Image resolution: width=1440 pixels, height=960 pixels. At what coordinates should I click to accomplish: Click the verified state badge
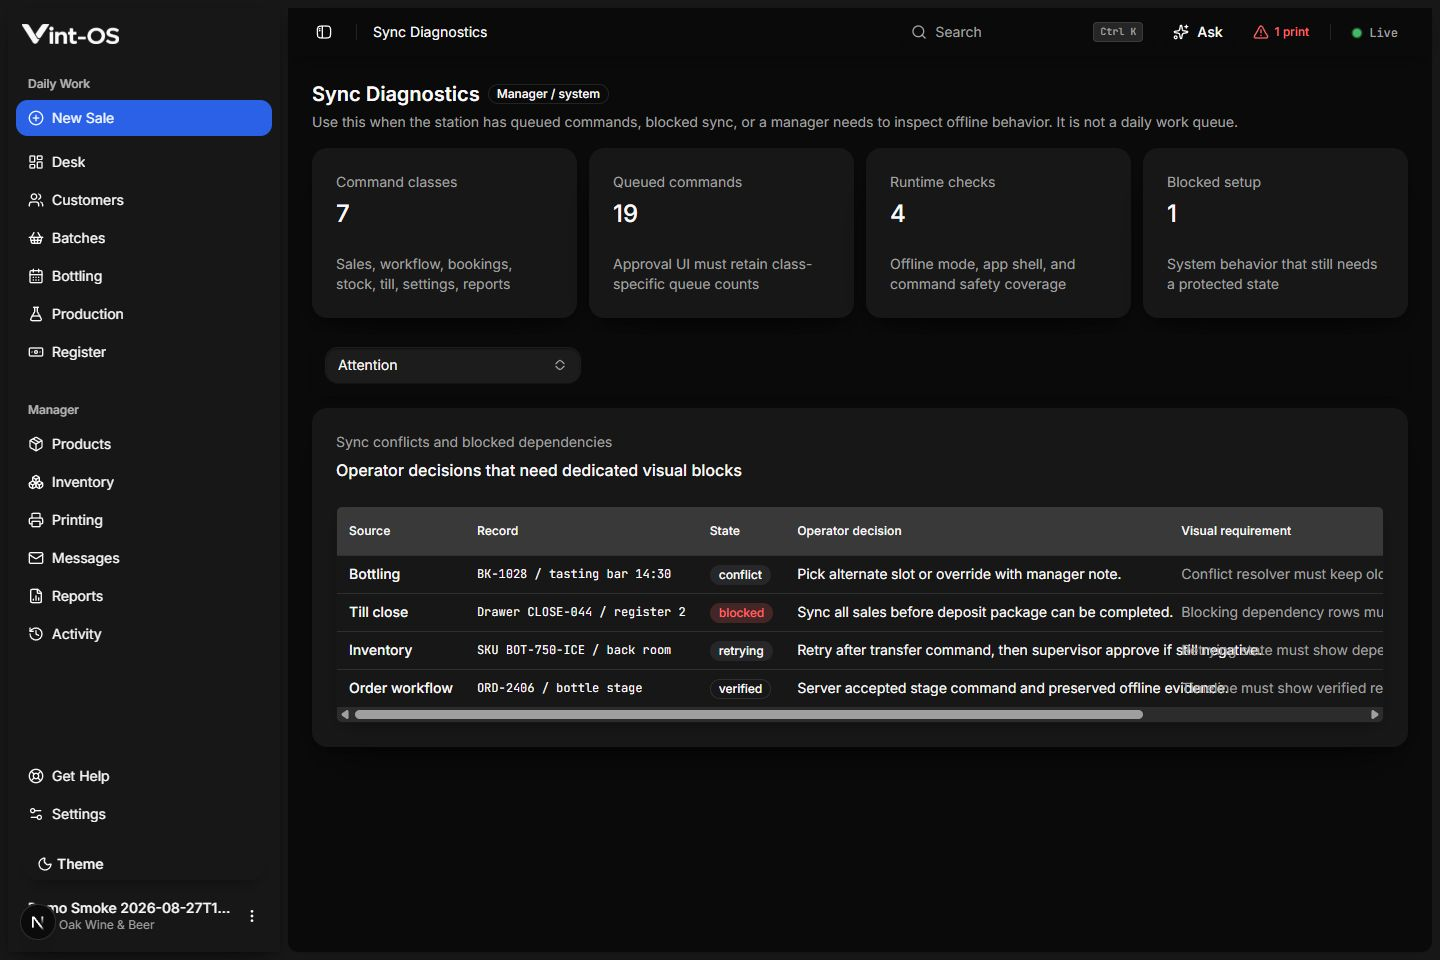point(740,689)
